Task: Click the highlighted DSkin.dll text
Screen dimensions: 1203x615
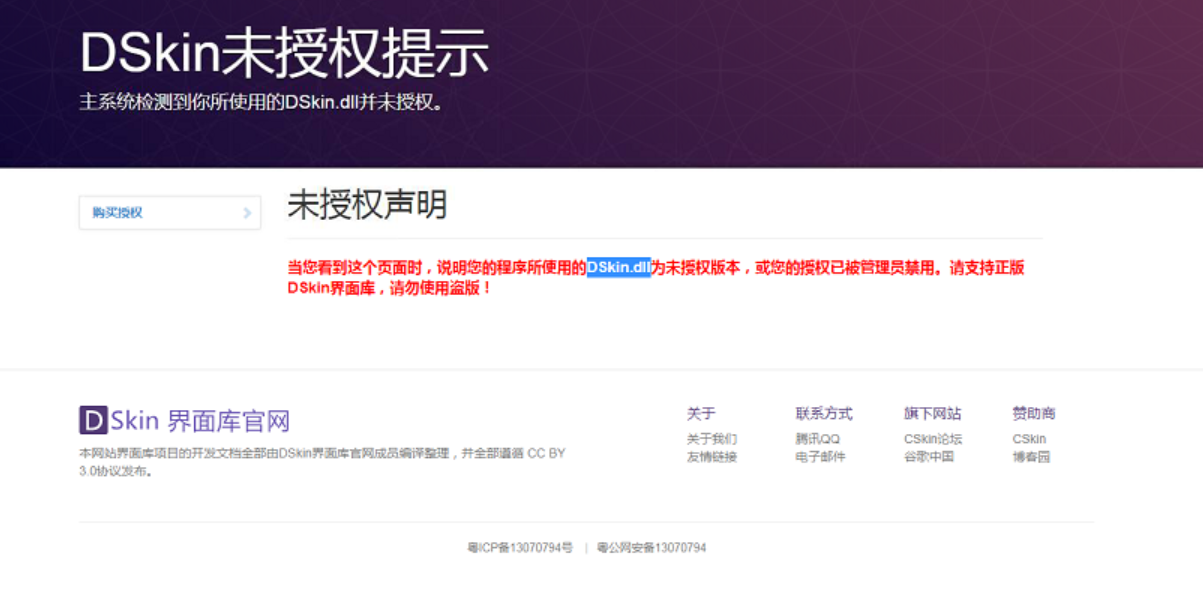Action: [x=619, y=268]
